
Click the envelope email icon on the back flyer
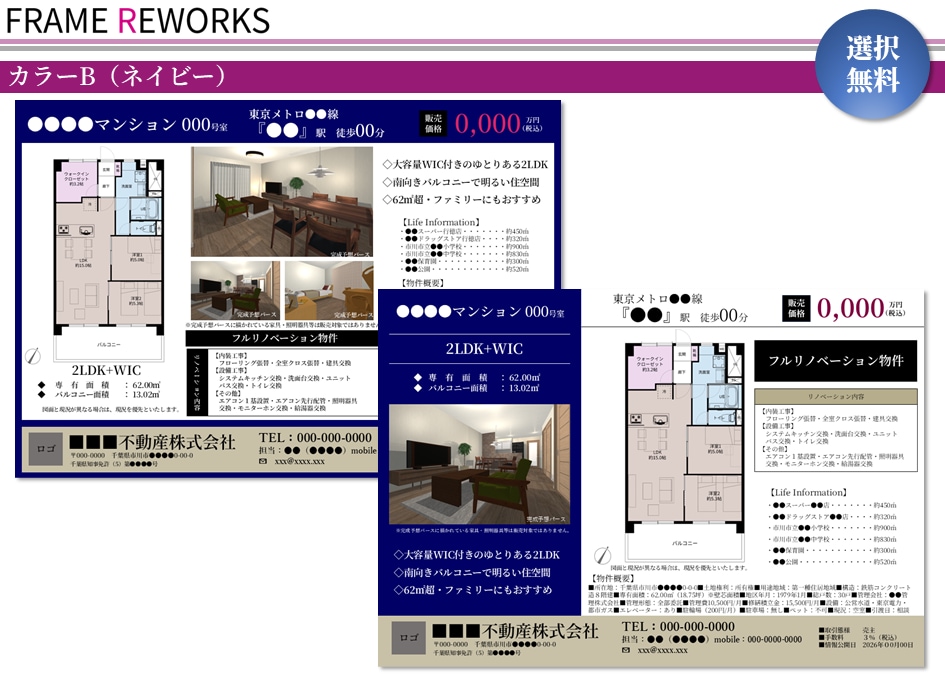click(x=263, y=462)
